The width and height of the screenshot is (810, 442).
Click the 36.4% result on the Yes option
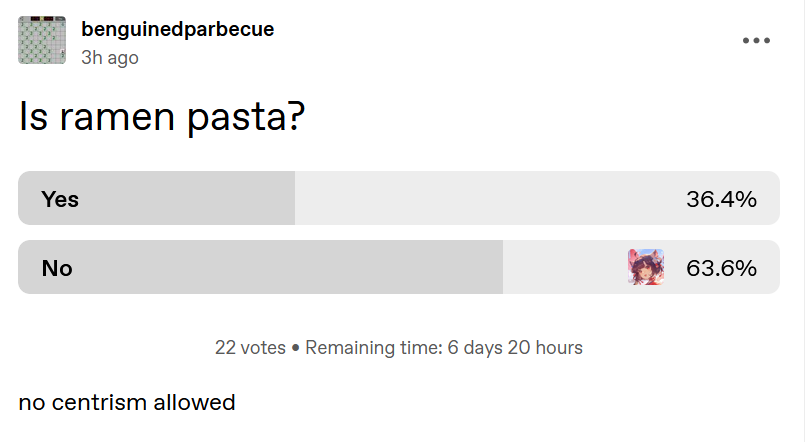721,199
